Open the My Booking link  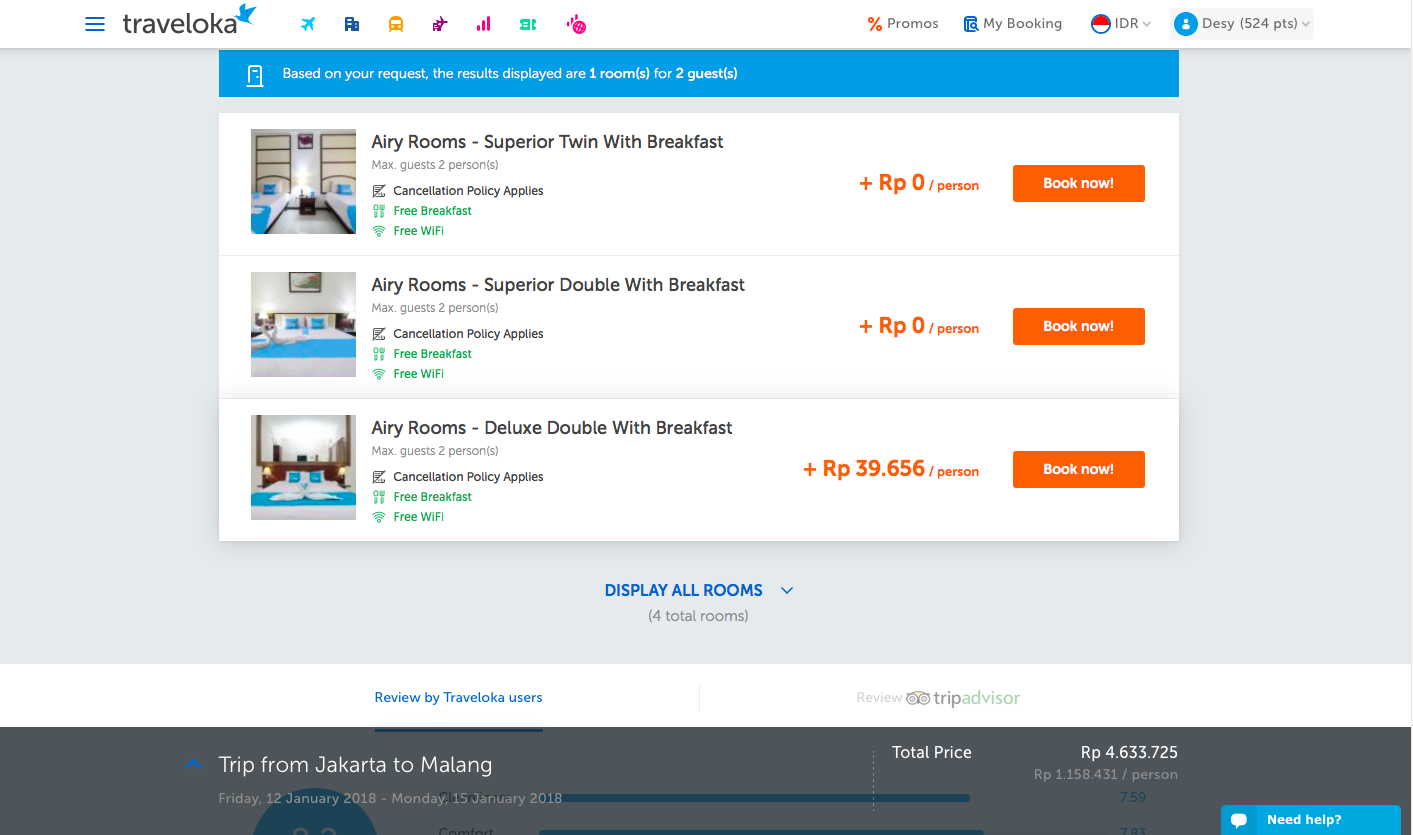1012,24
